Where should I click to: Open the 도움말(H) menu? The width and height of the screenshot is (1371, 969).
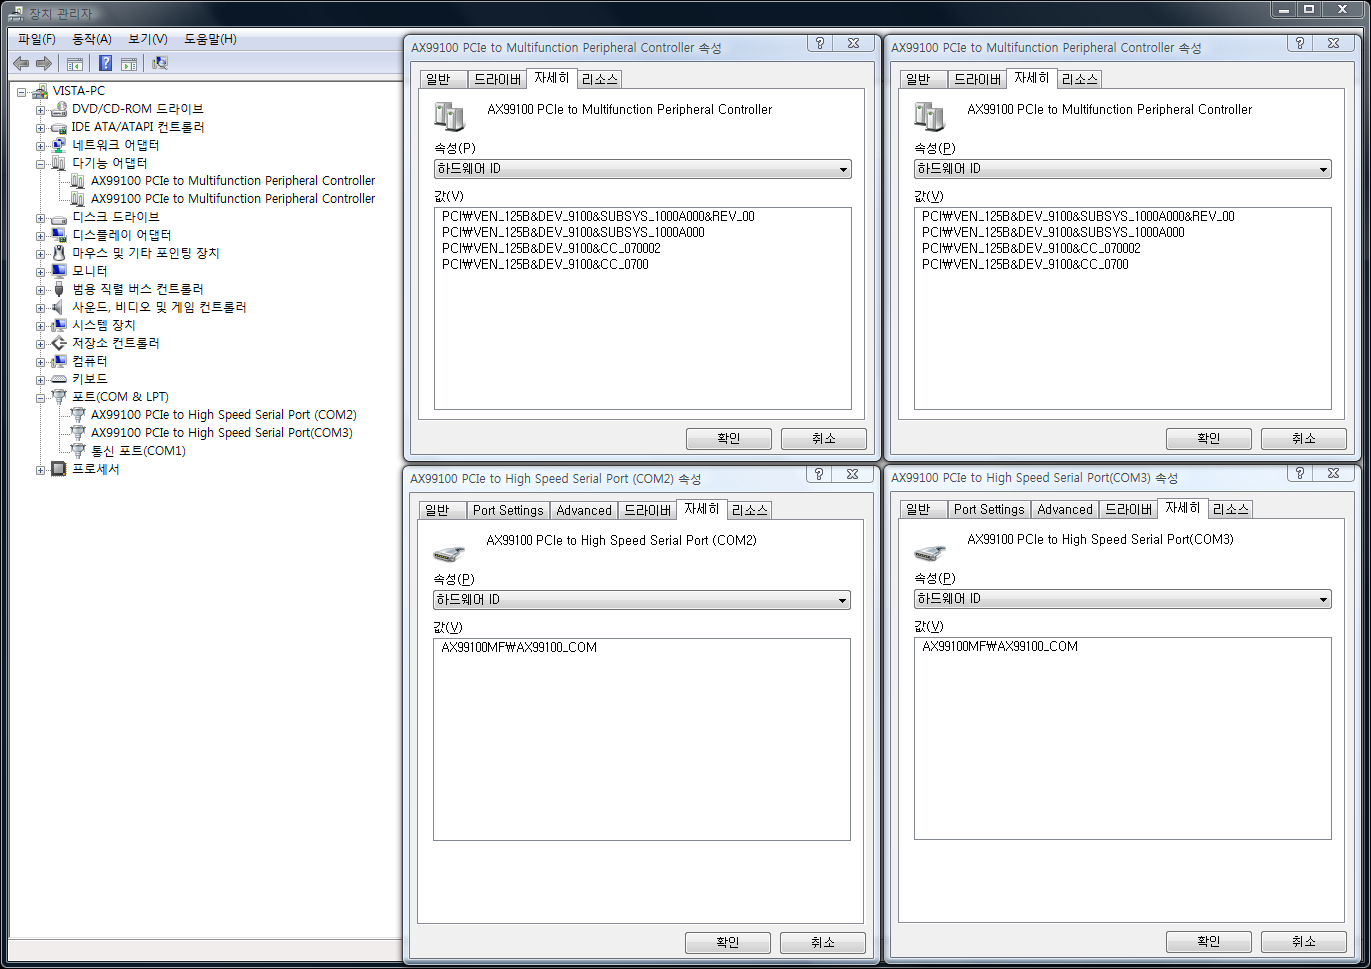pos(210,39)
